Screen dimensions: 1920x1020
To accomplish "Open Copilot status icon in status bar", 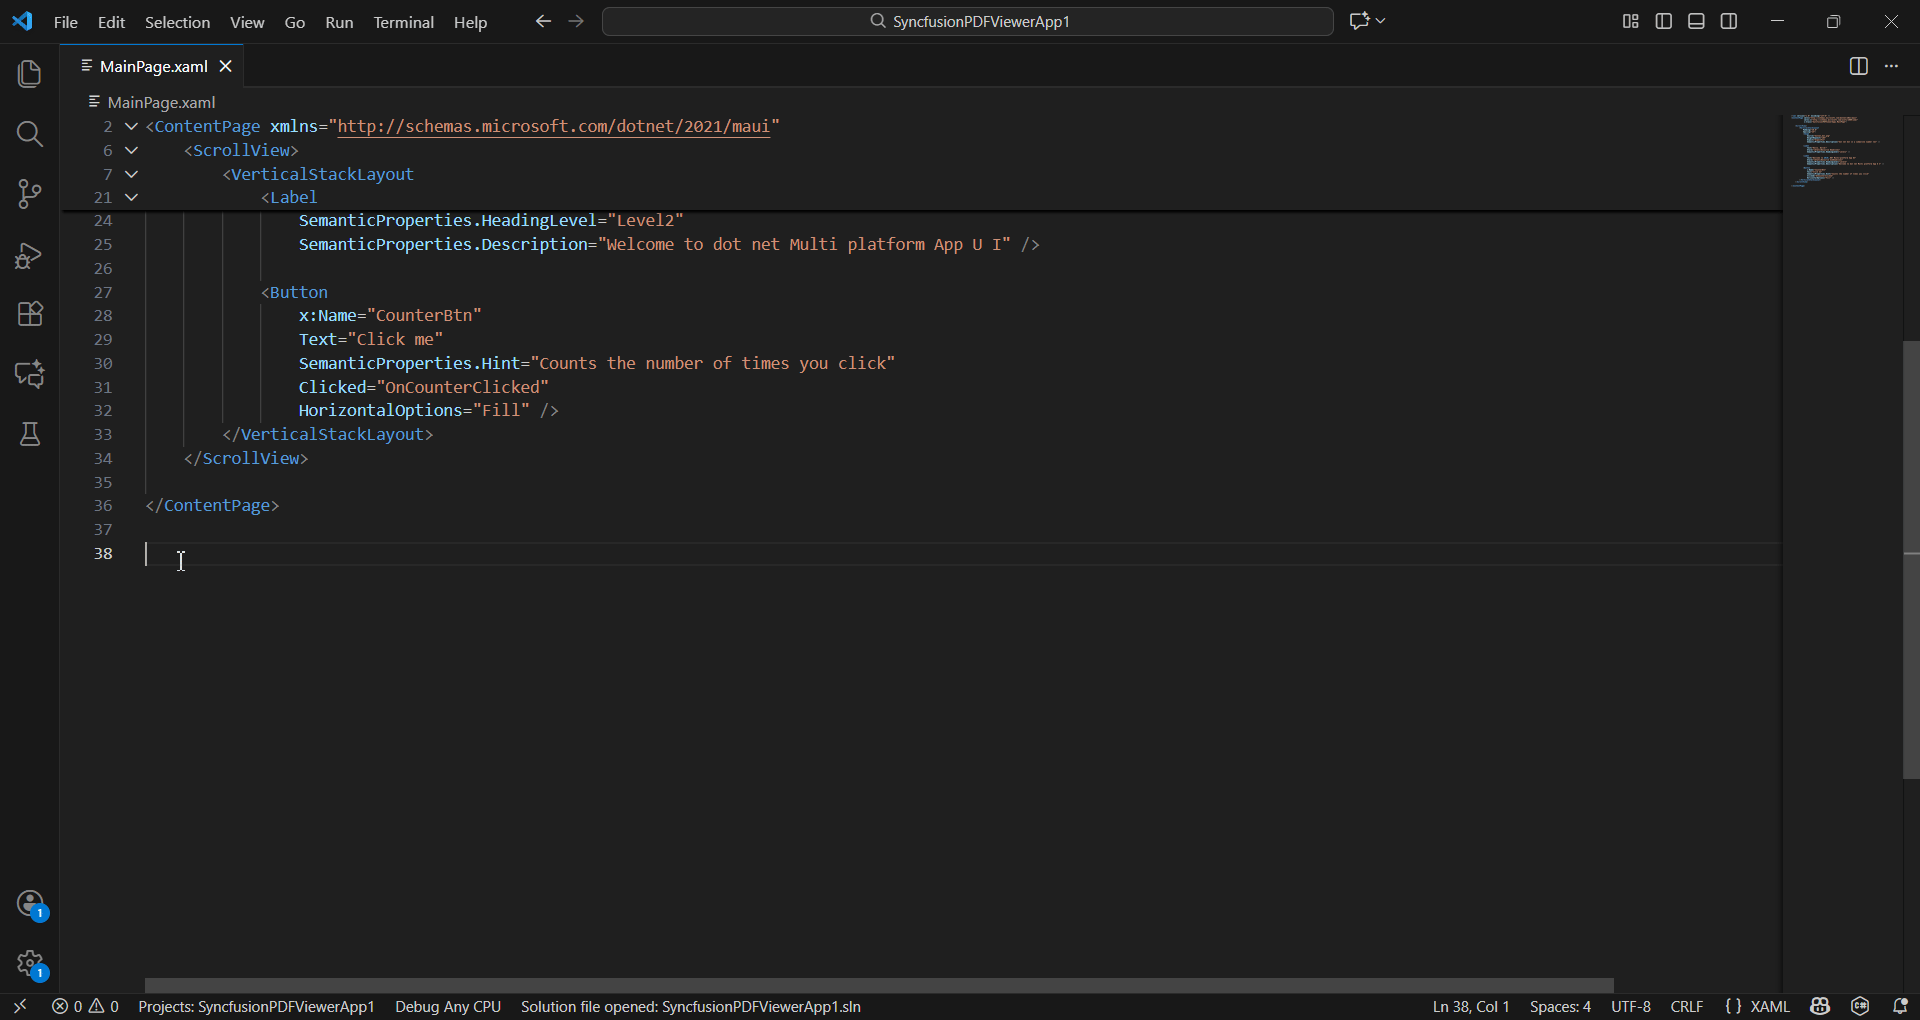I will pyautogui.click(x=1820, y=1006).
